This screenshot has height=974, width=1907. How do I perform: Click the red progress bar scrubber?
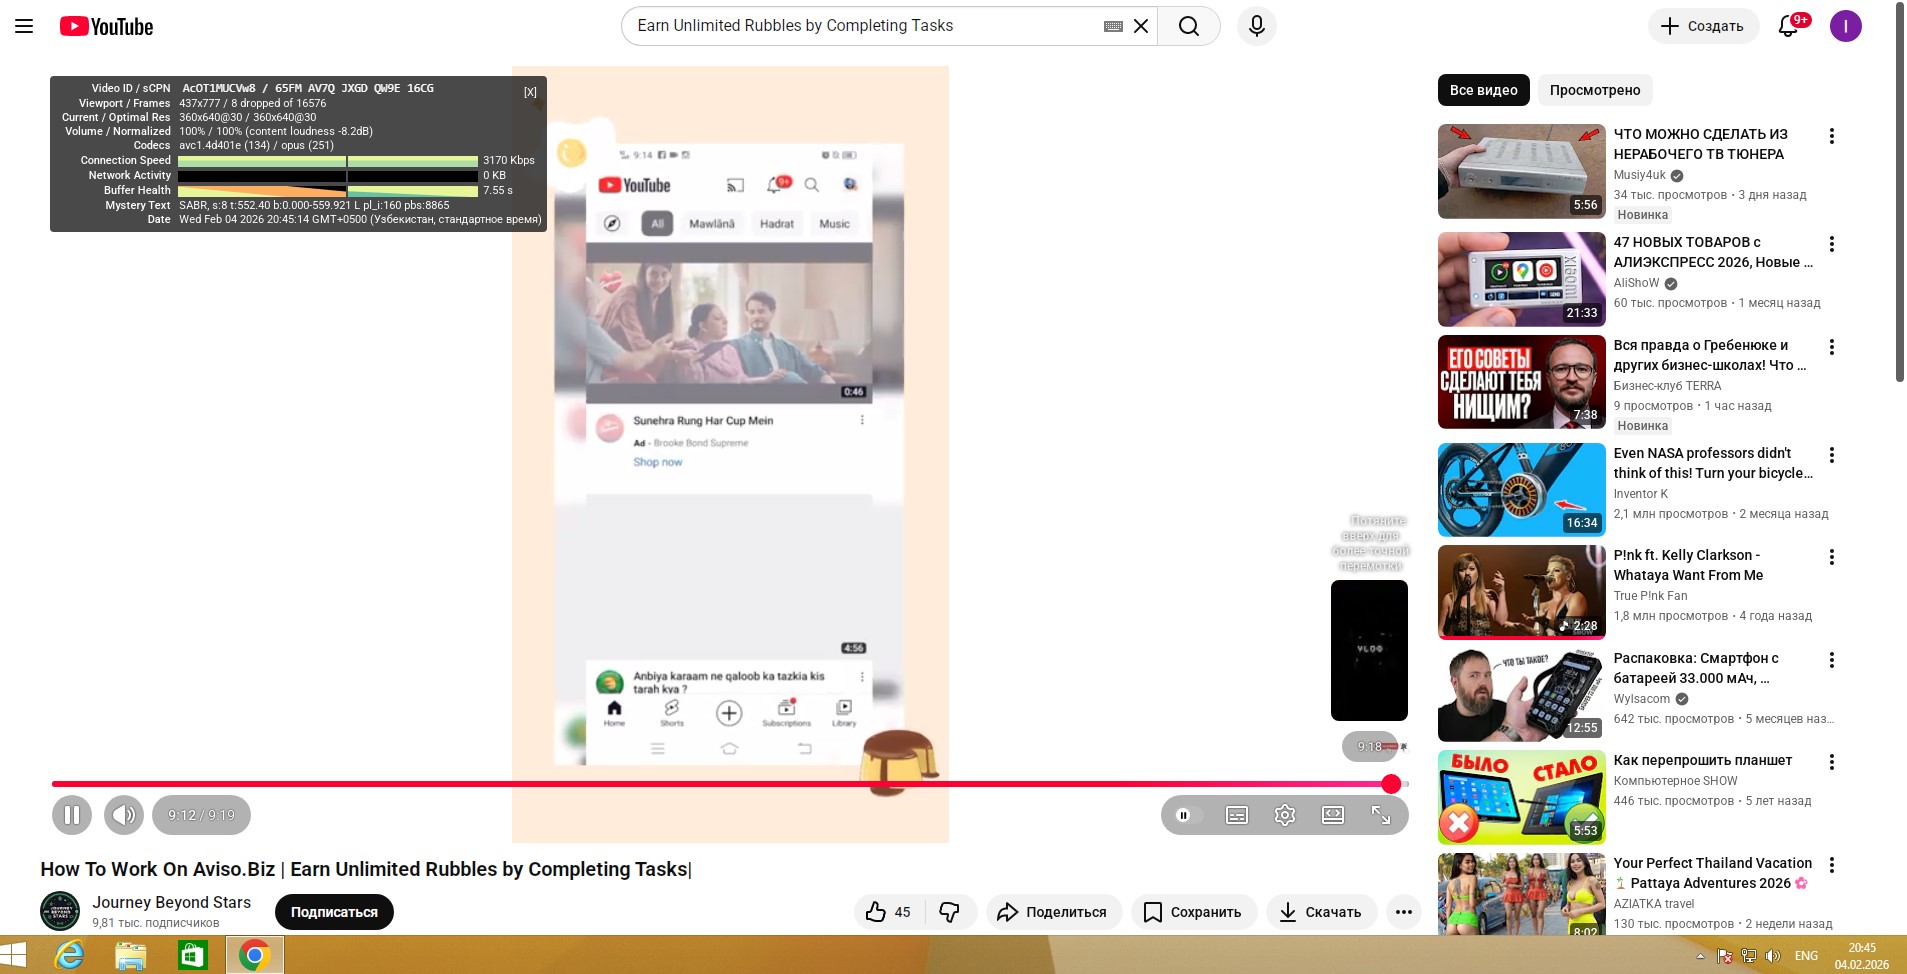1391,784
